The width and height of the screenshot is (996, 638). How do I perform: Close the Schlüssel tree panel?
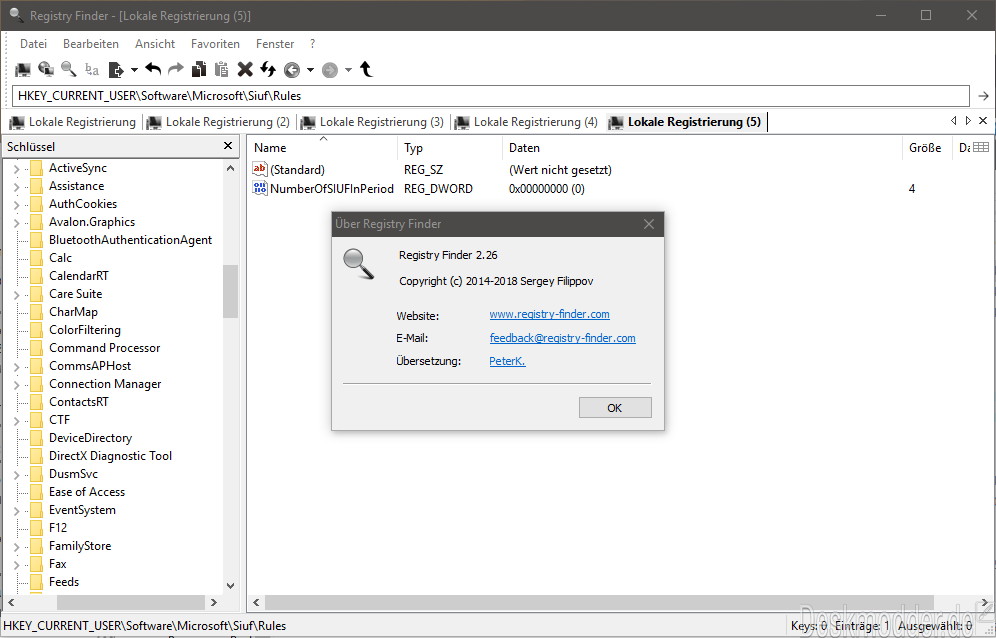point(228,146)
